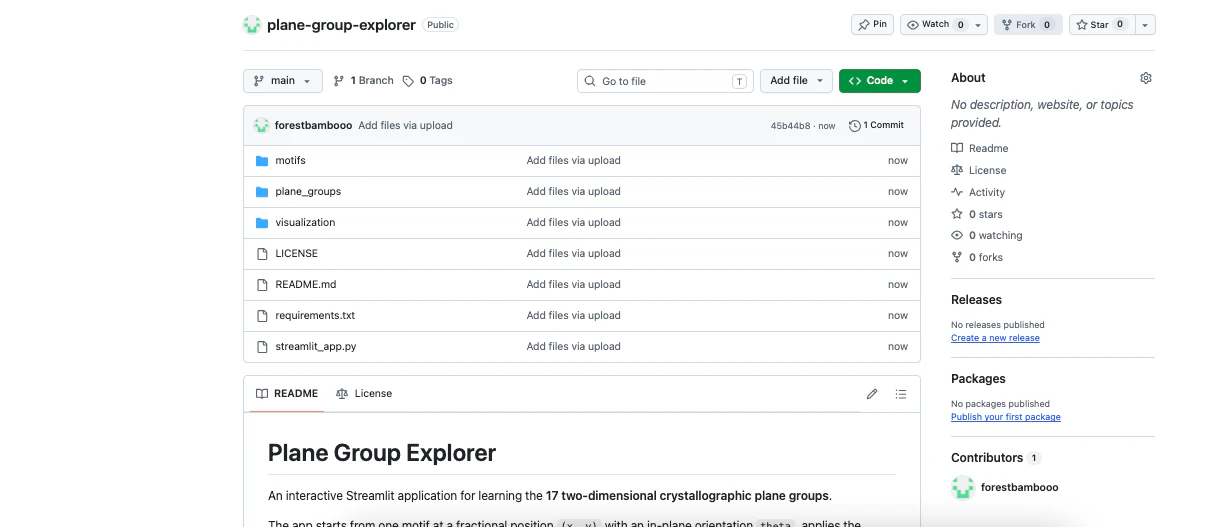Open the visualization folder name
This screenshot has width=1206, height=527.
pyautogui.click(x=305, y=223)
